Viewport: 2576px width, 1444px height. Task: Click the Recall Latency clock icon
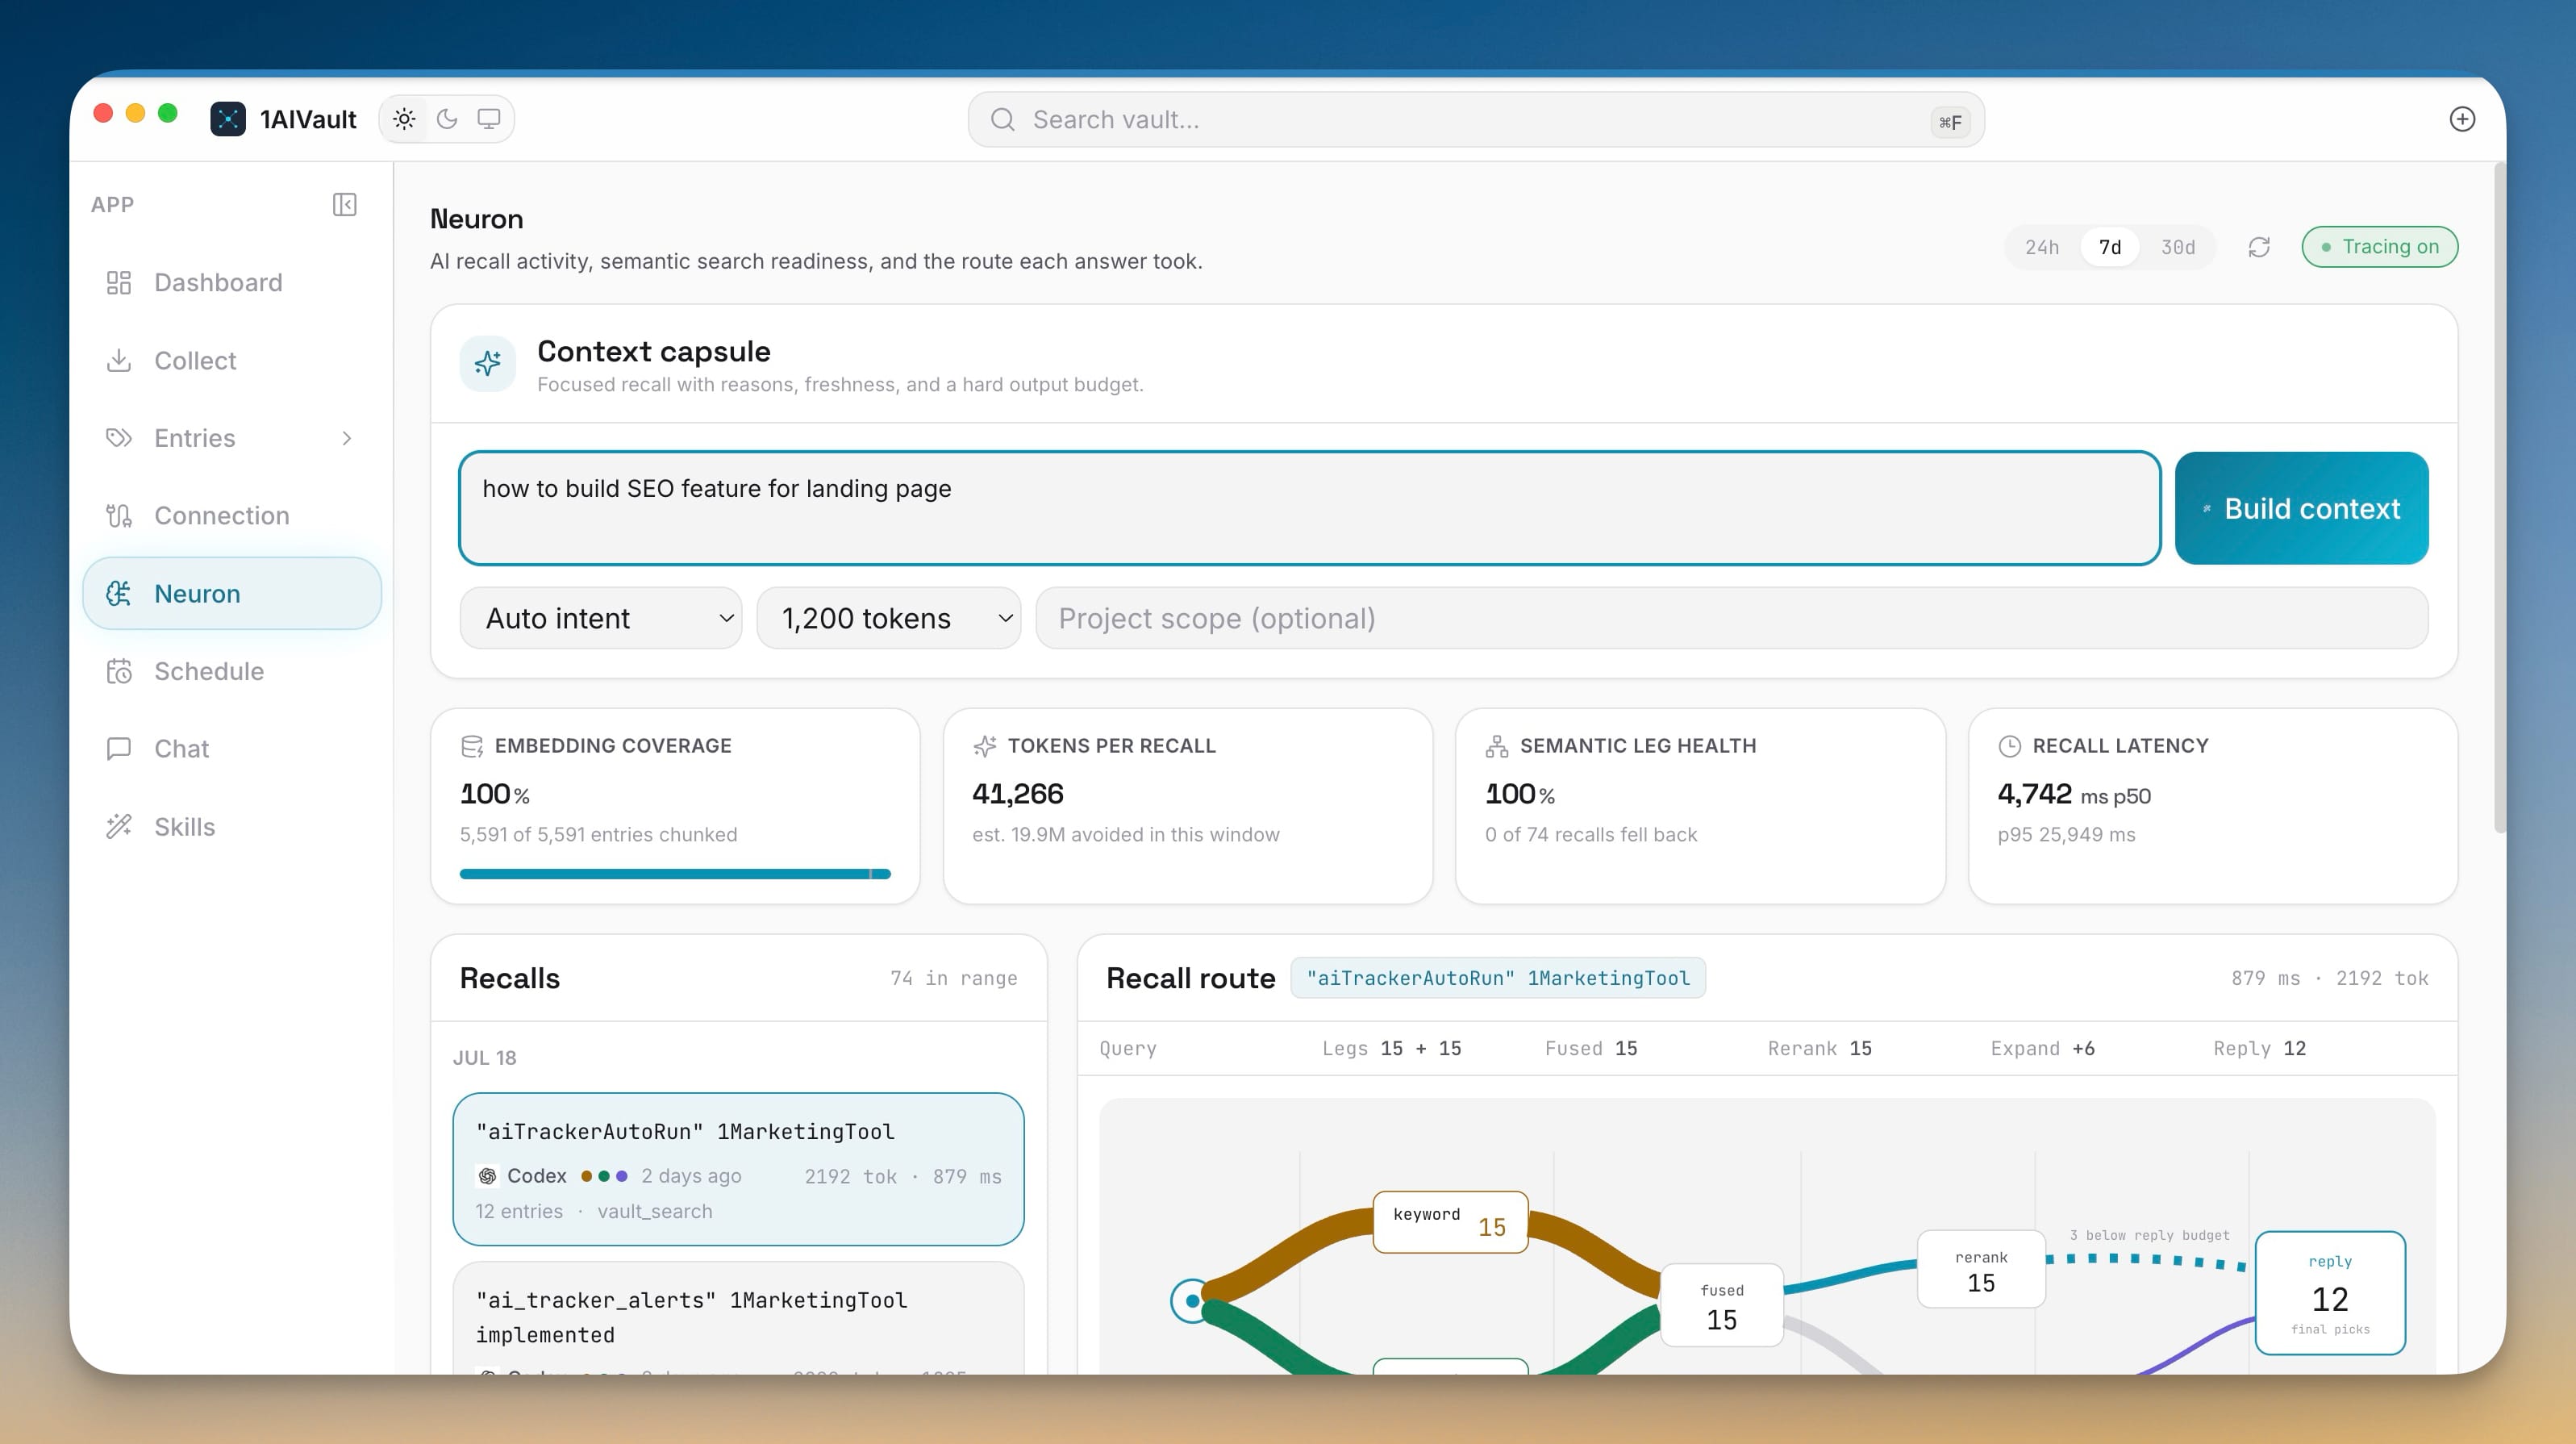point(2010,746)
